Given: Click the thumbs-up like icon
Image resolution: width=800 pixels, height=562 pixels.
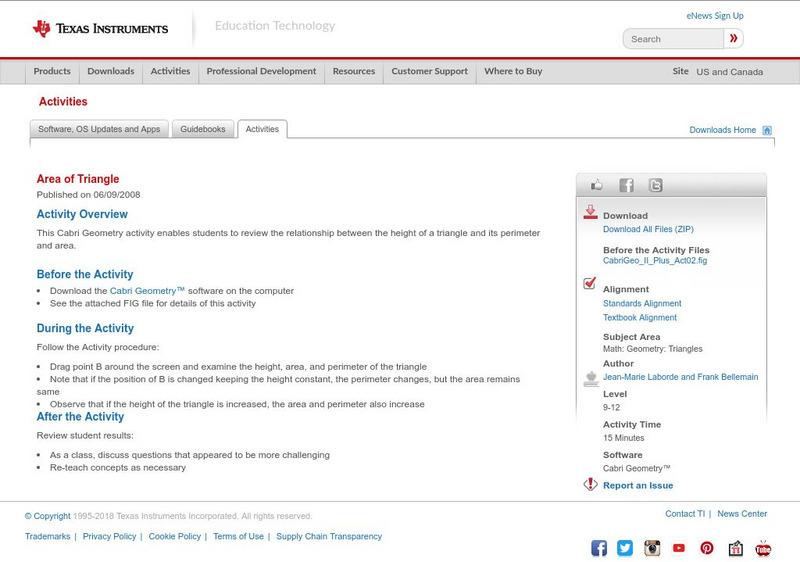Looking at the screenshot, I should click(x=596, y=185).
